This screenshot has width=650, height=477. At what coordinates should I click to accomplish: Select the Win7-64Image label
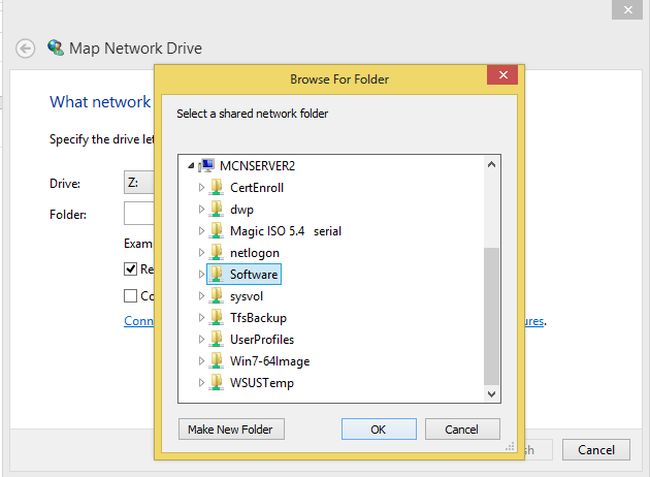click(270, 361)
